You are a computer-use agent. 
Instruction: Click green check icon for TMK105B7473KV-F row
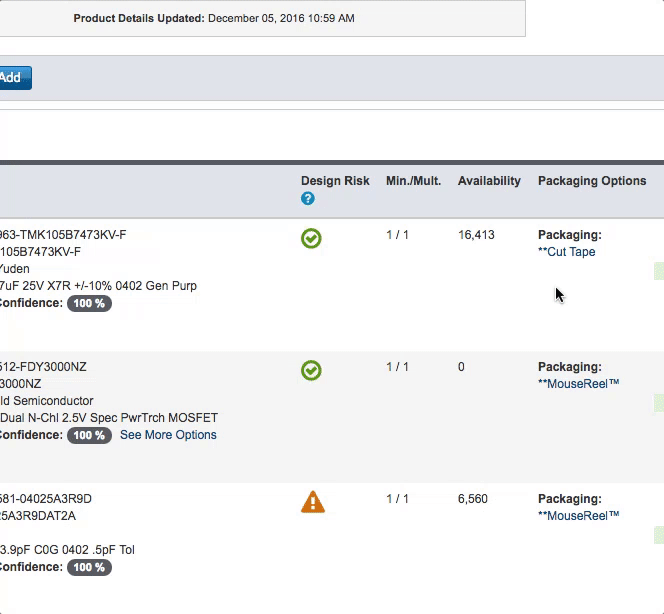point(311,239)
